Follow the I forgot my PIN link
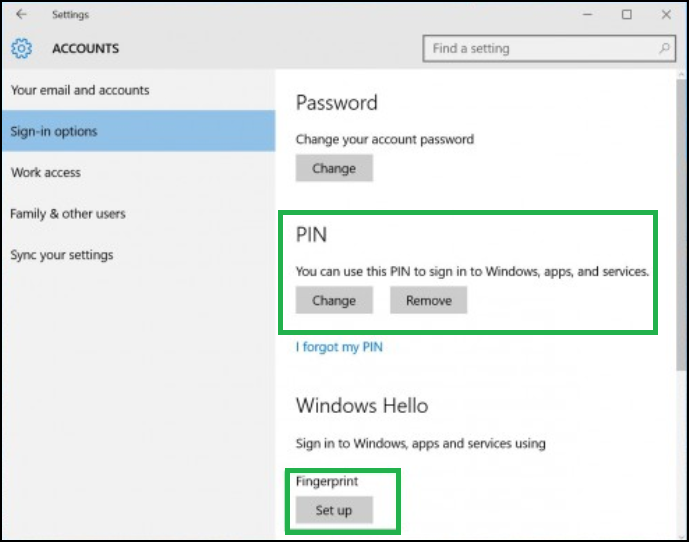The height and width of the screenshot is (542, 689). [x=339, y=347]
